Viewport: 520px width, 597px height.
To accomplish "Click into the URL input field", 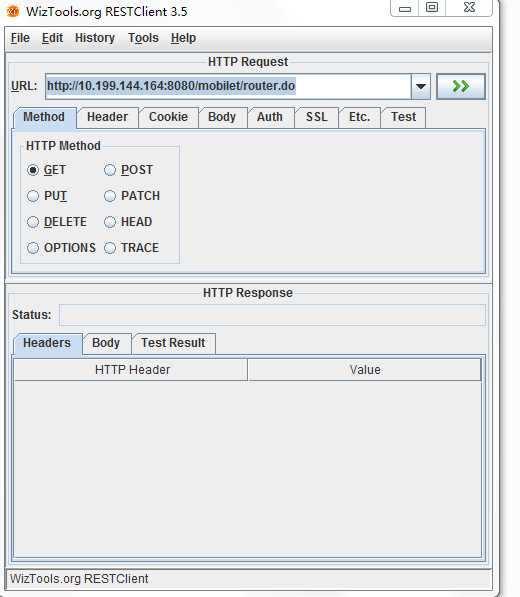I will click(x=228, y=86).
